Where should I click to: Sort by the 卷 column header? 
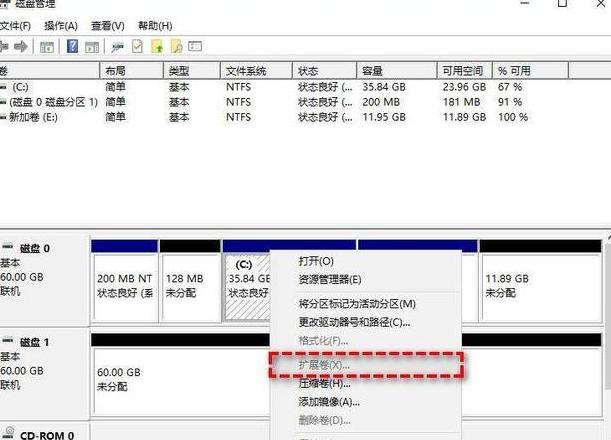[x=49, y=71]
